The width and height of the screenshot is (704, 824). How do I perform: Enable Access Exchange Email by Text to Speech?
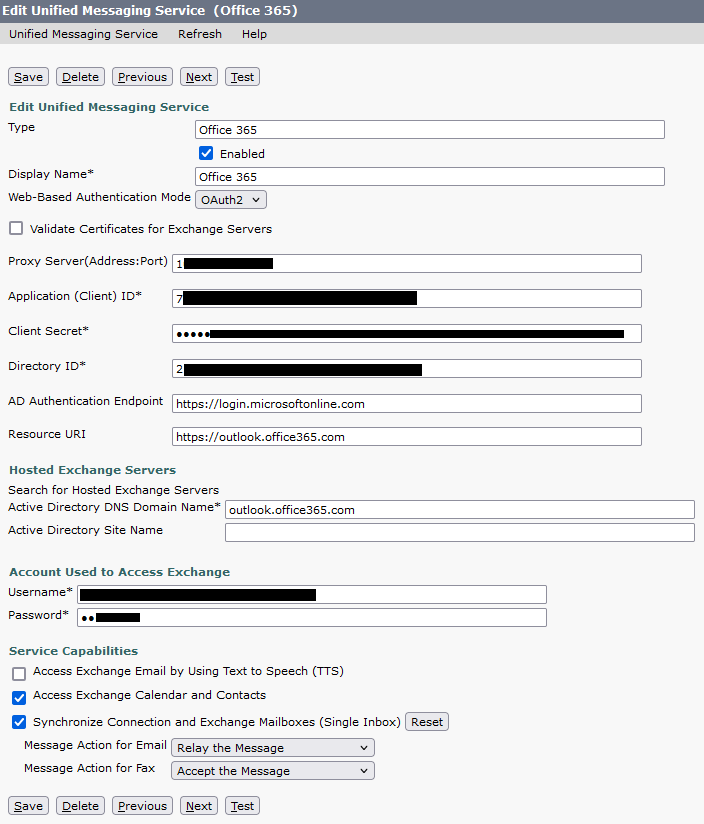[19, 674]
